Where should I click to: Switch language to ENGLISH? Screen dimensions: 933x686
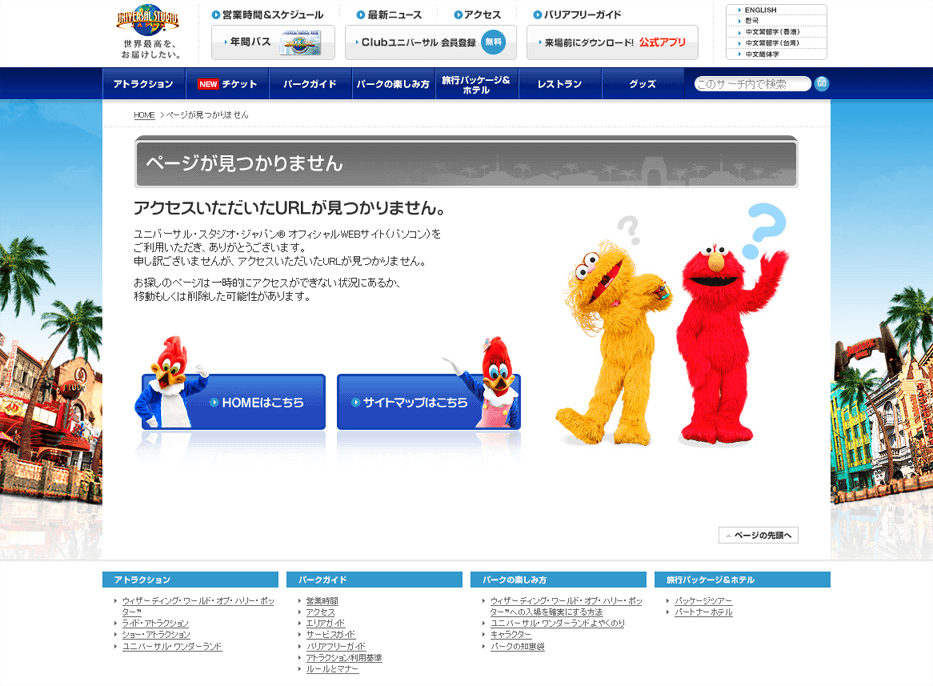760,10
